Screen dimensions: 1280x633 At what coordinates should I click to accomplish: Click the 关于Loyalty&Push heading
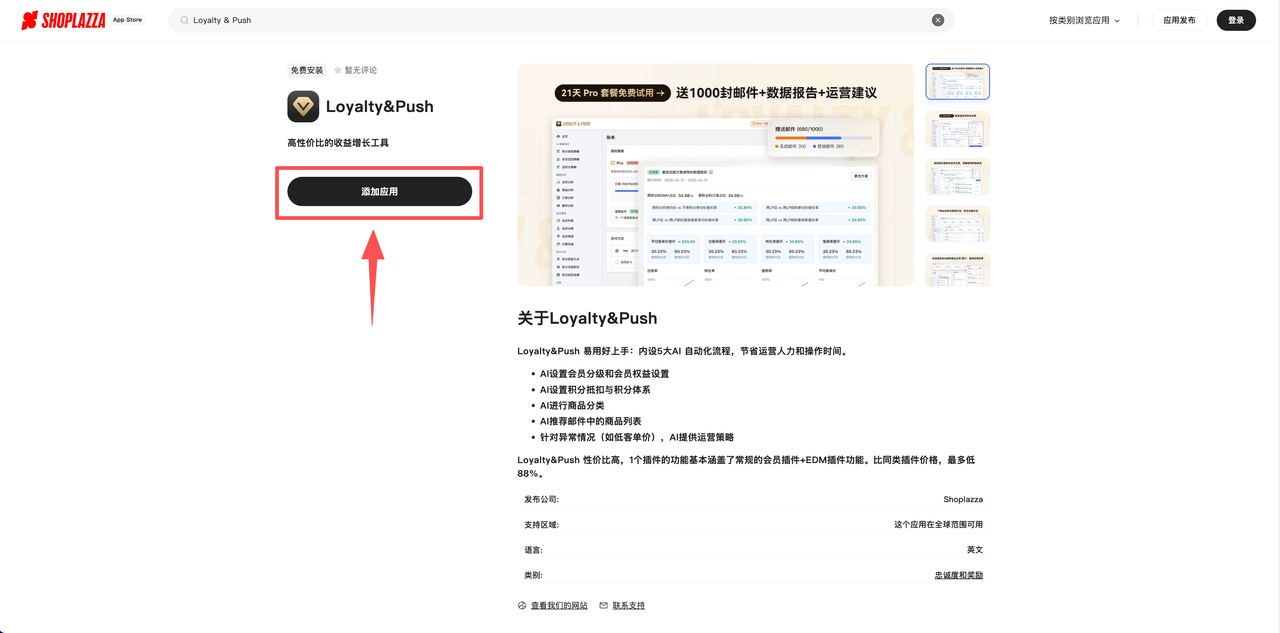pyautogui.click(x=587, y=318)
